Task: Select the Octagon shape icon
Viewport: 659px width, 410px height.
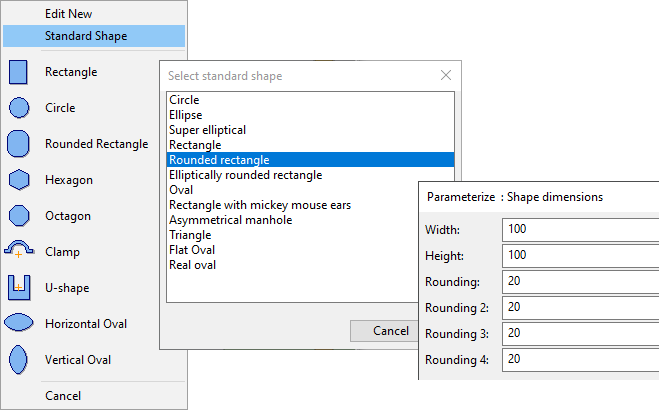Action: click(x=18, y=216)
